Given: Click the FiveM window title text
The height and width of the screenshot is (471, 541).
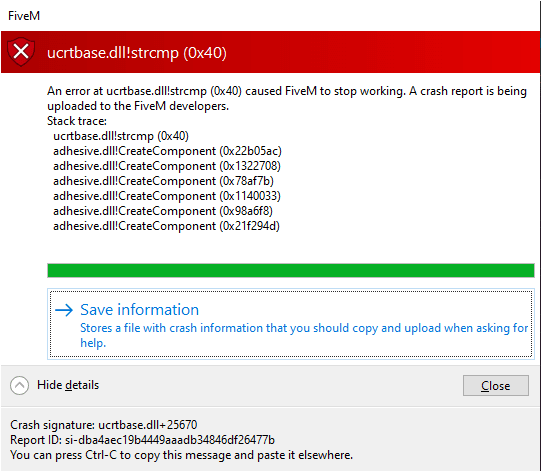Looking at the screenshot, I should (x=24, y=16).
